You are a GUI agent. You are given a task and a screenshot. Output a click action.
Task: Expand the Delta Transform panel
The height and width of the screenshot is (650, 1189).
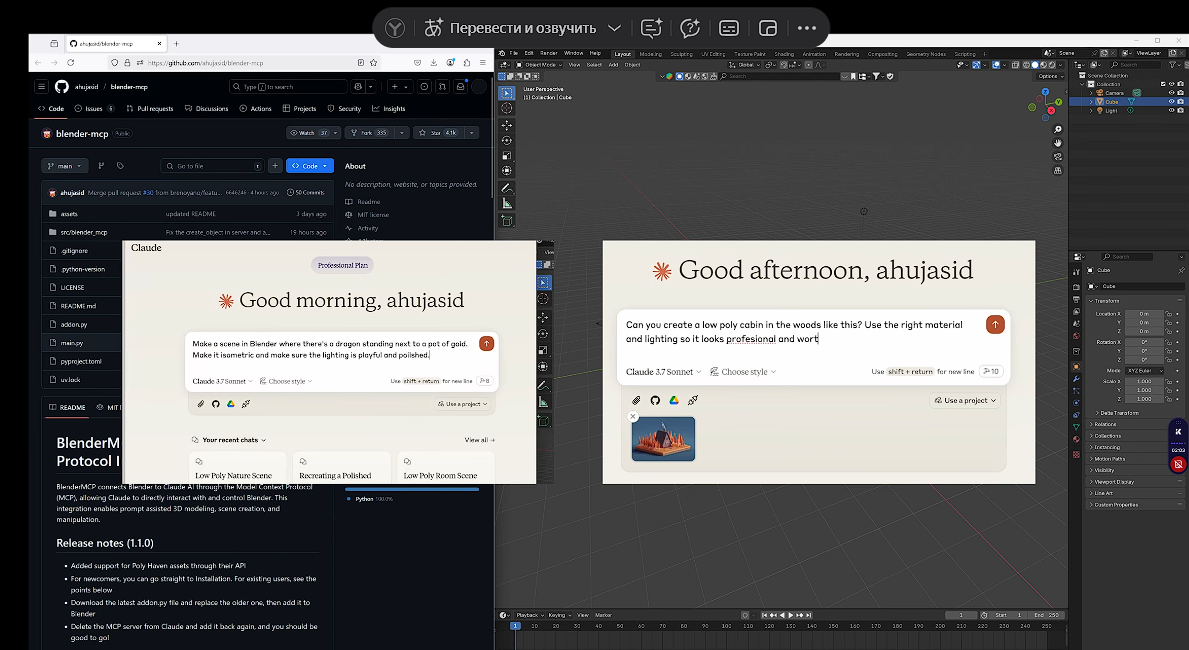click(x=1118, y=413)
